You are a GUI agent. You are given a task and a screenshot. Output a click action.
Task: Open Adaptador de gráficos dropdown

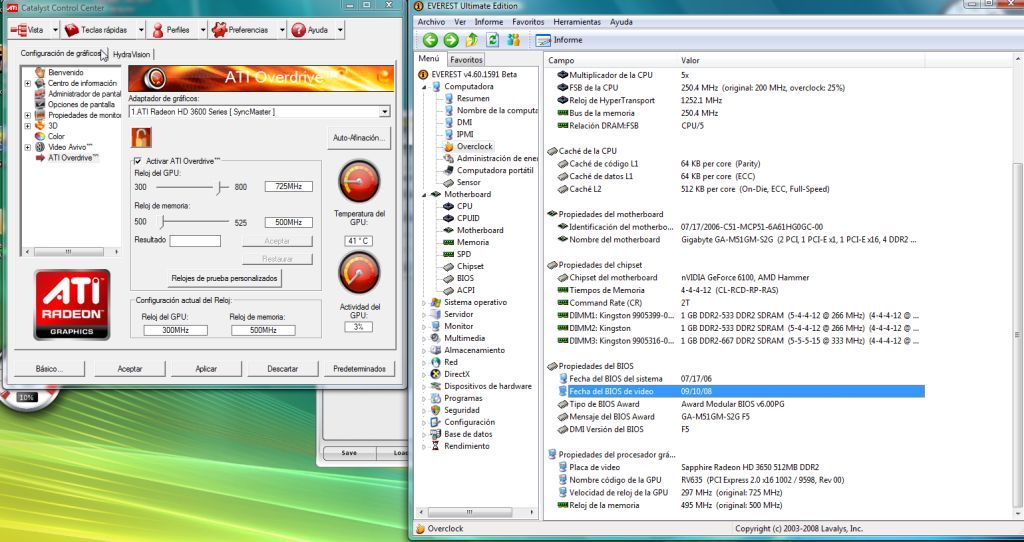pos(385,112)
